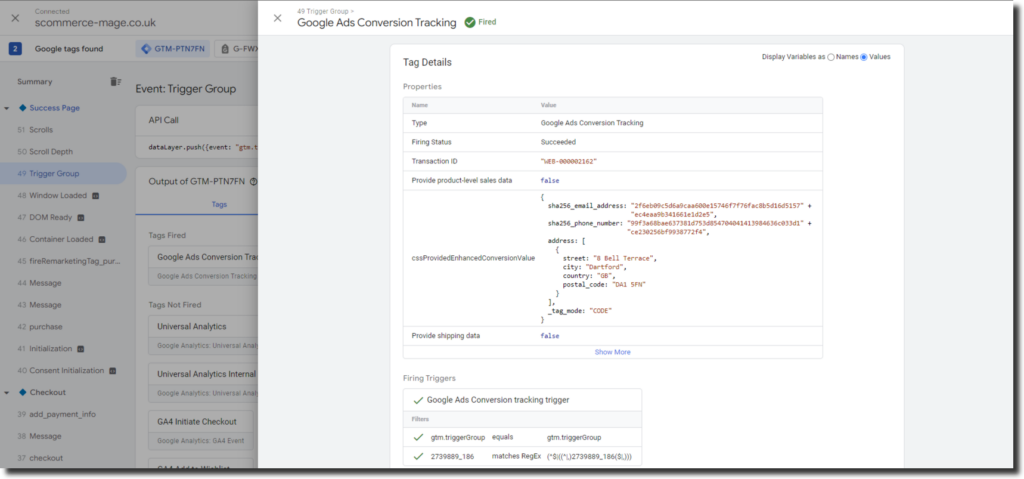Viewport: 1024px width, 479px height.
Task: Click the cssProvidedEnhancedConversionValue property name
Action: (473, 259)
